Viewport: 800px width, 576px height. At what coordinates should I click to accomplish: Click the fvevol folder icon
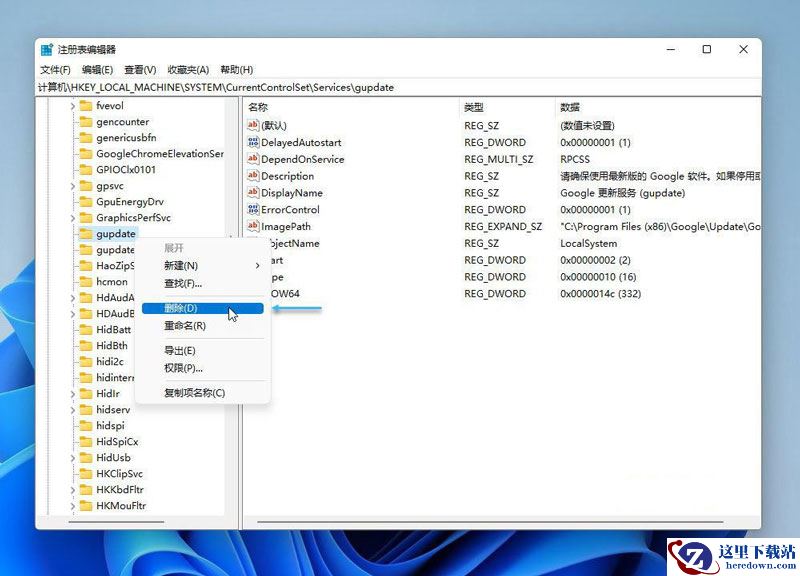coord(86,106)
